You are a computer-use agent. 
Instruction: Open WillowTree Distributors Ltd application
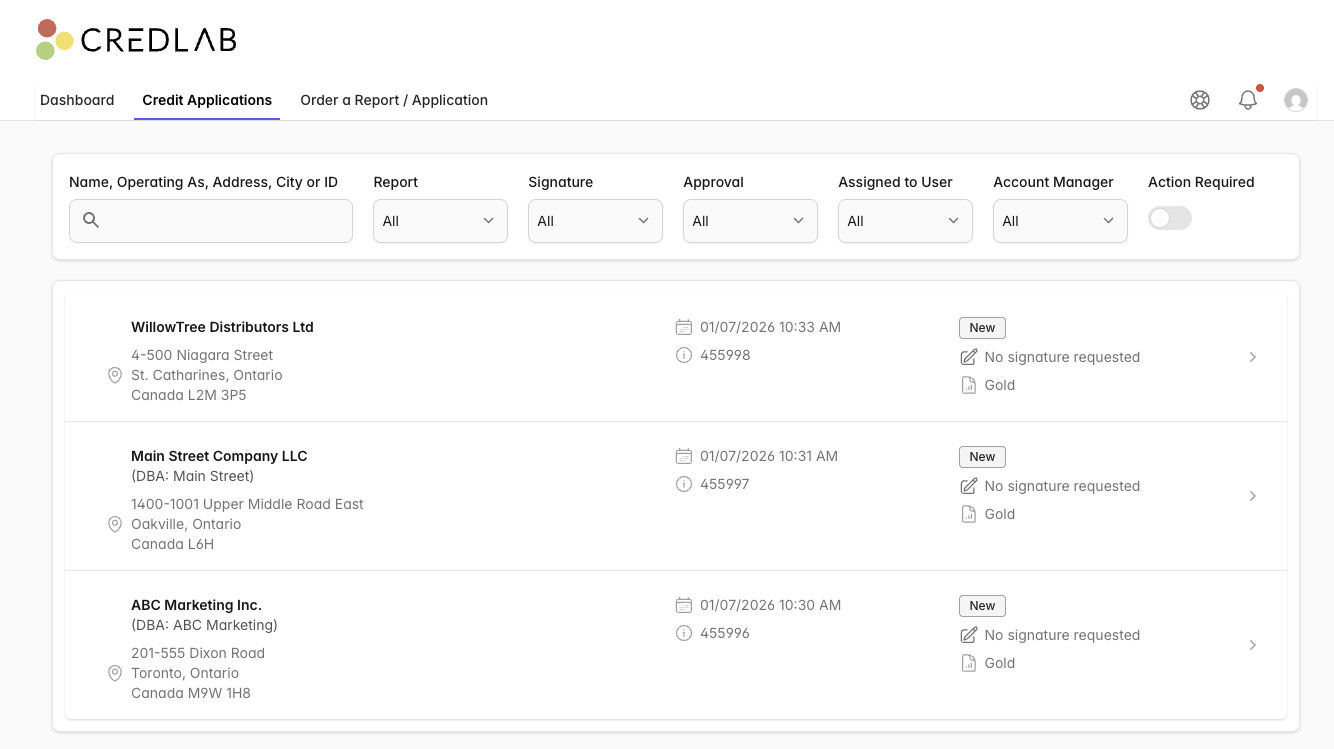click(222, 327)
